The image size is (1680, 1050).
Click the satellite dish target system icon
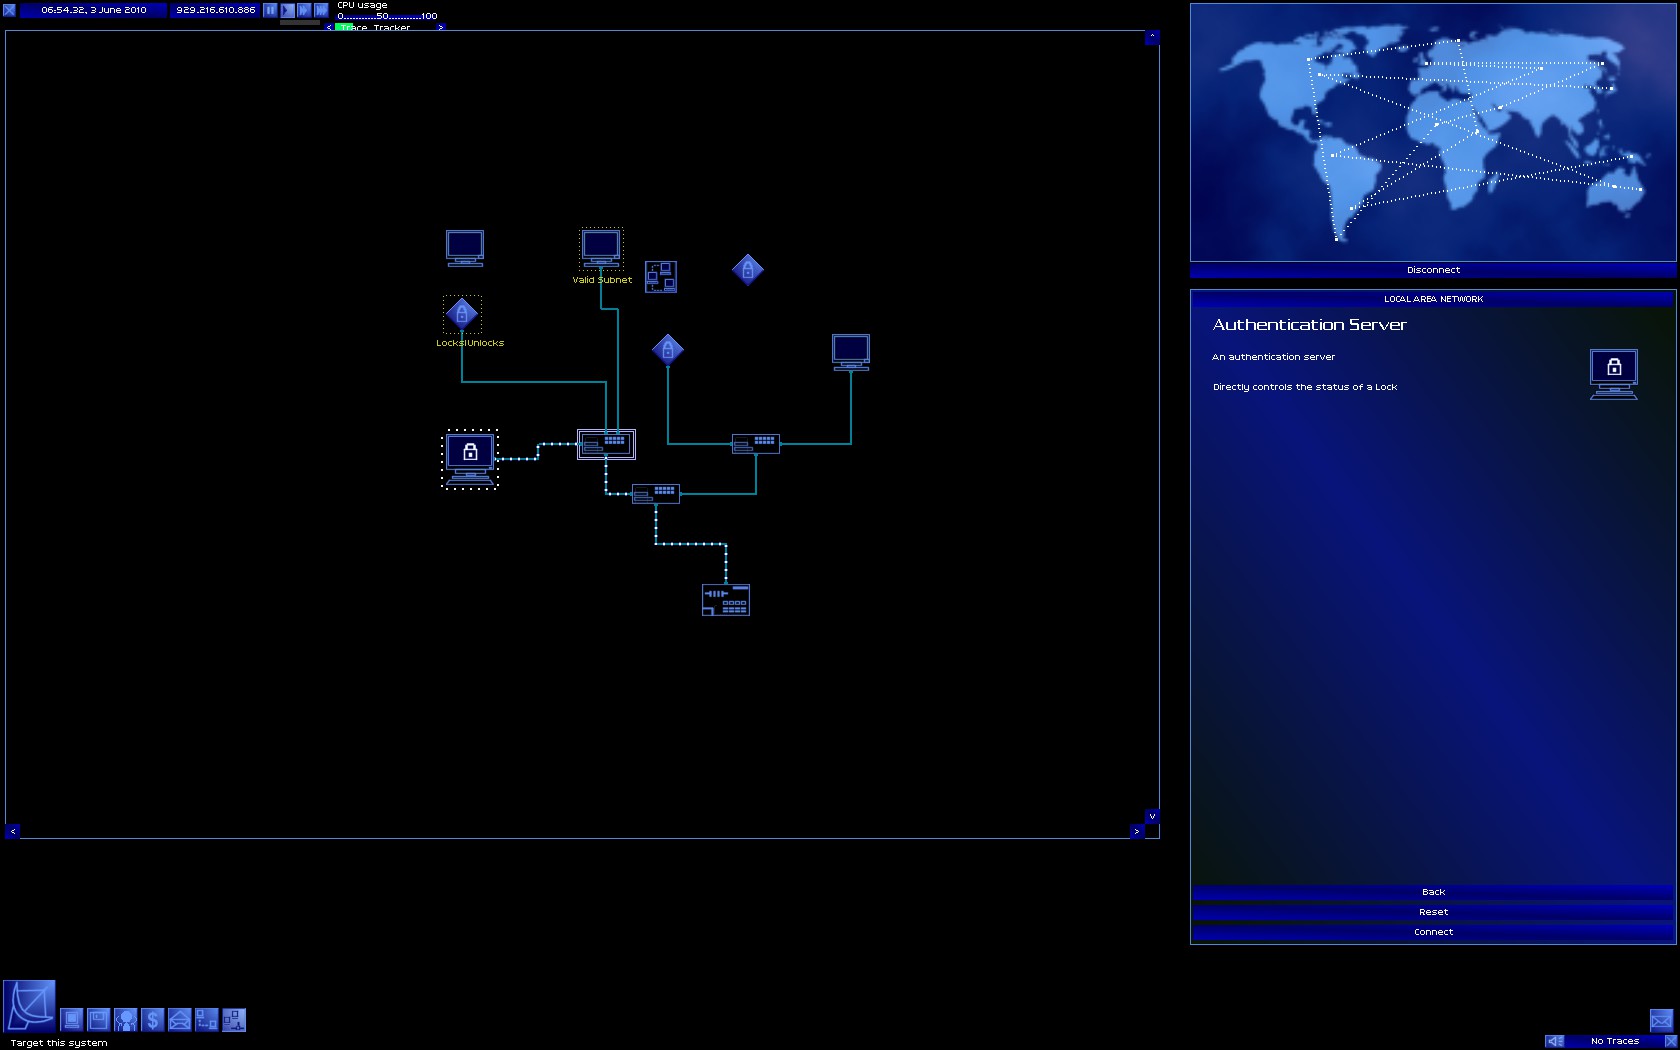point(29,1006)
